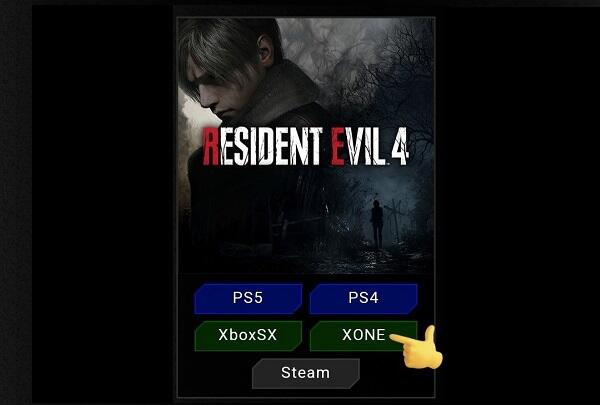Image resolution: width=600 pixels, height=405 pixels.
Task: Click the empty black area left of card
Action: (x=103, y=203)
